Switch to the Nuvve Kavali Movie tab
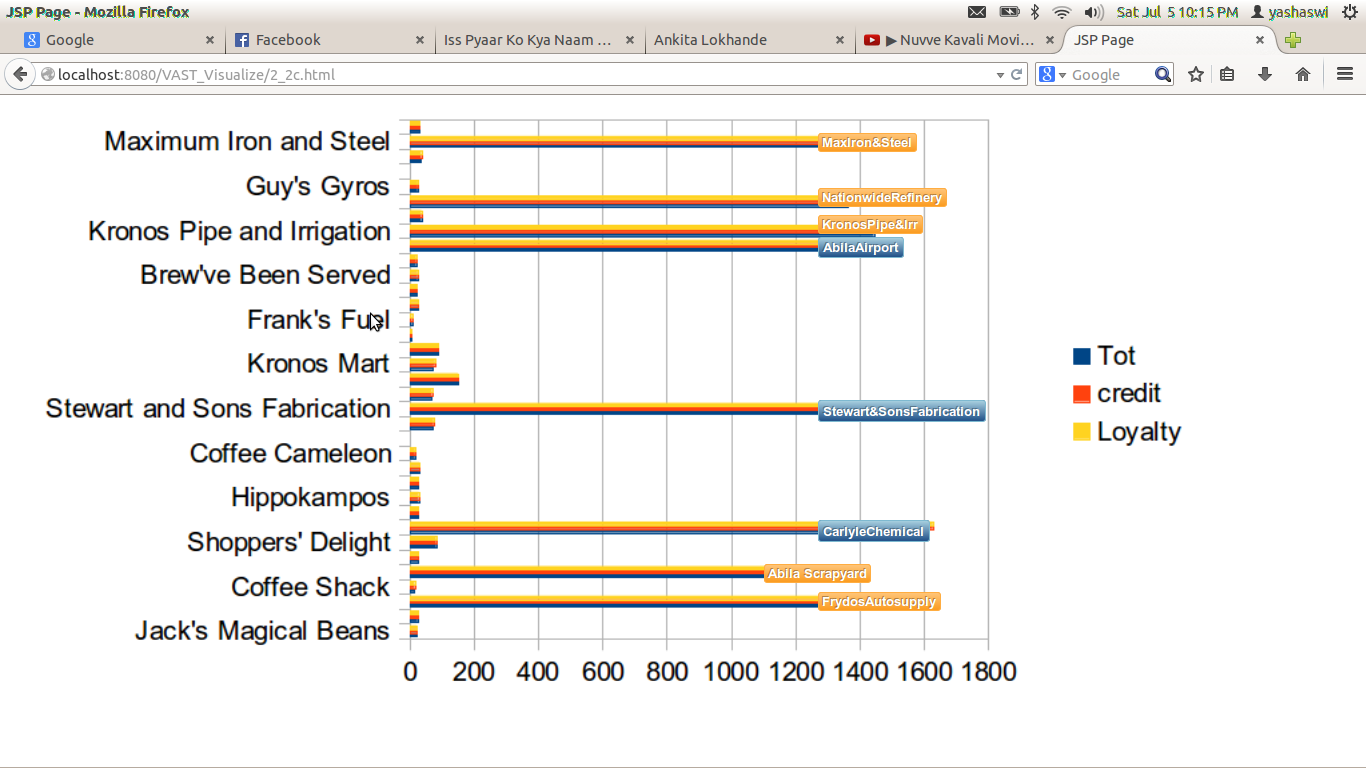The image size is (1366, 768). pyautogui.click(x=960, y=40)
